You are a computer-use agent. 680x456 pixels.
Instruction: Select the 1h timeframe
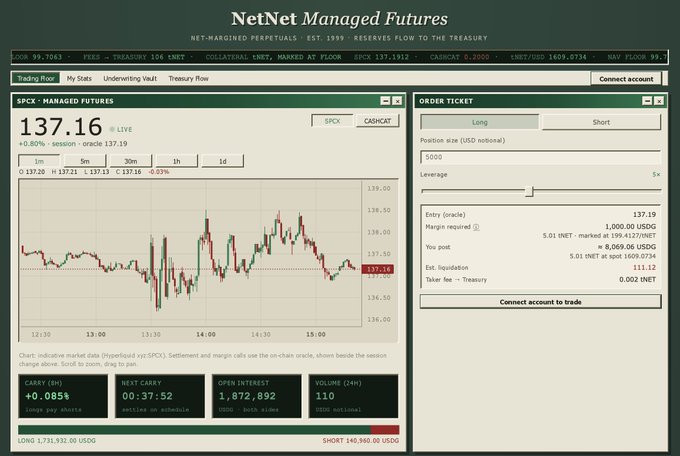pos(177,161)
